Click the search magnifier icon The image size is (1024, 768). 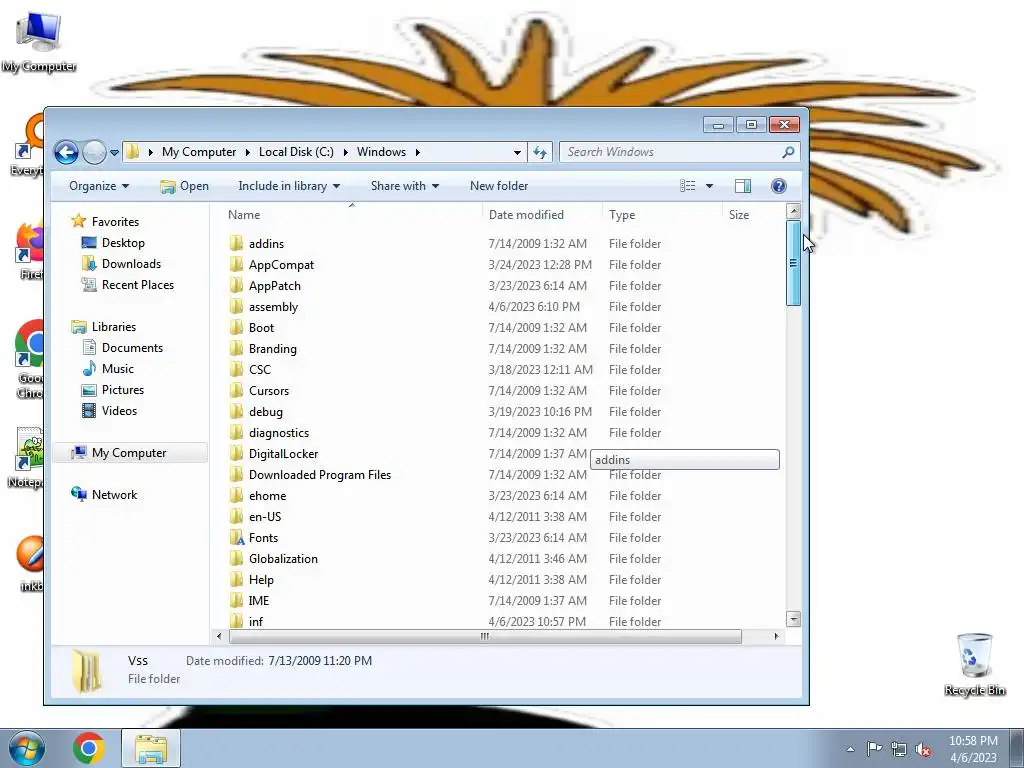[x=788, y=152]
